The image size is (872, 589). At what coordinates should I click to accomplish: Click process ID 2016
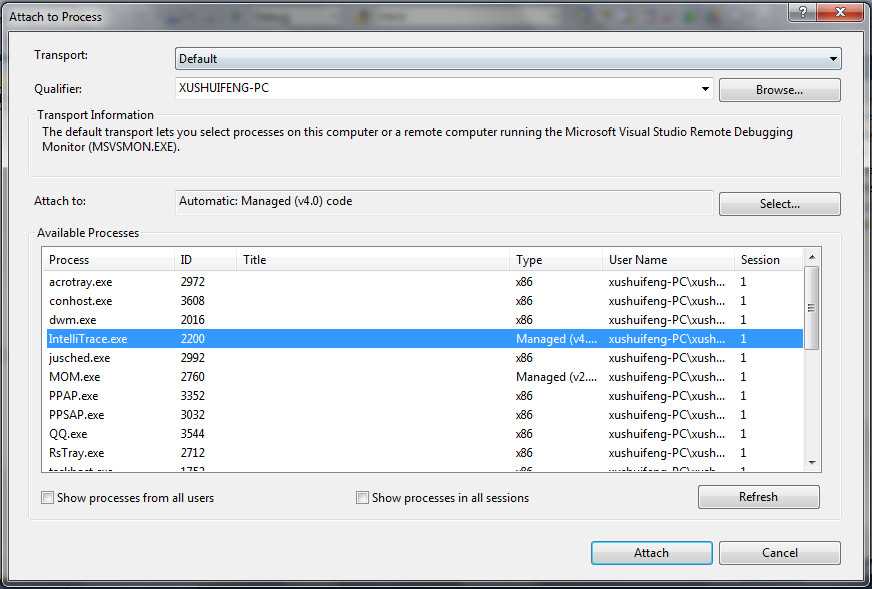pyautogui.click(x=192, y=320)
